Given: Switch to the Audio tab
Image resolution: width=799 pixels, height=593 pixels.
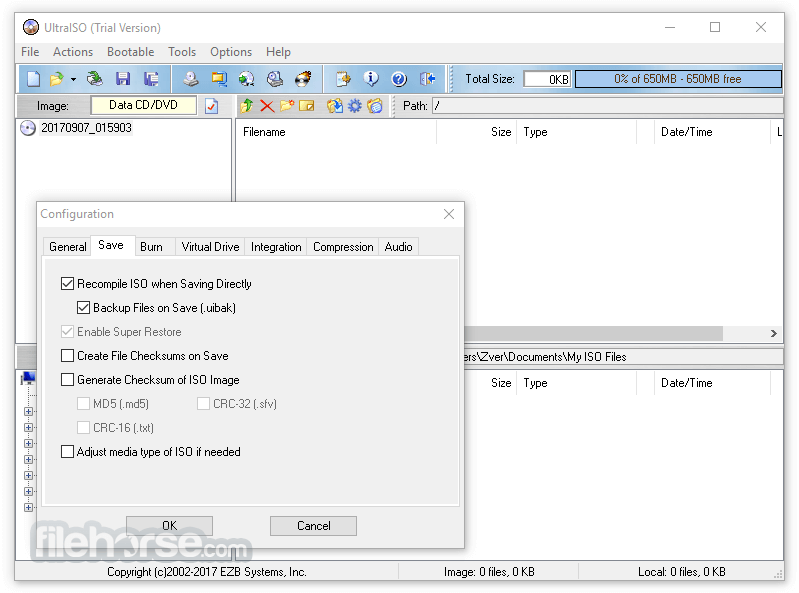Looking at the screenshot, I should click(x=398, y=247).
